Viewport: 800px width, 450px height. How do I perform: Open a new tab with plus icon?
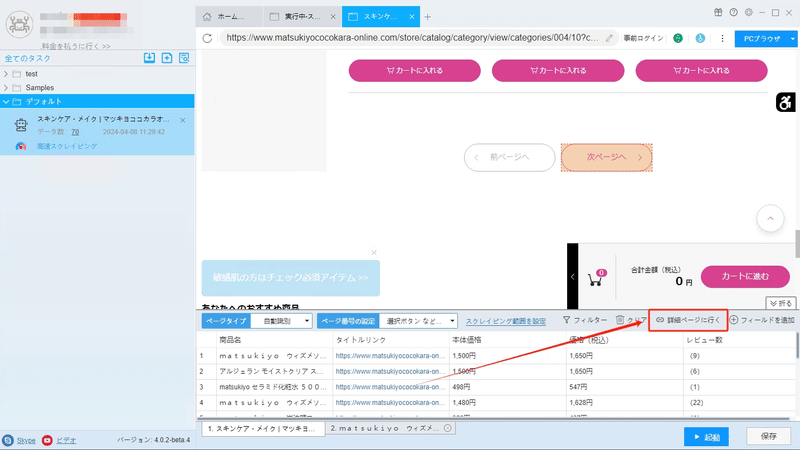pyautogui.click(x=428, y=17)
